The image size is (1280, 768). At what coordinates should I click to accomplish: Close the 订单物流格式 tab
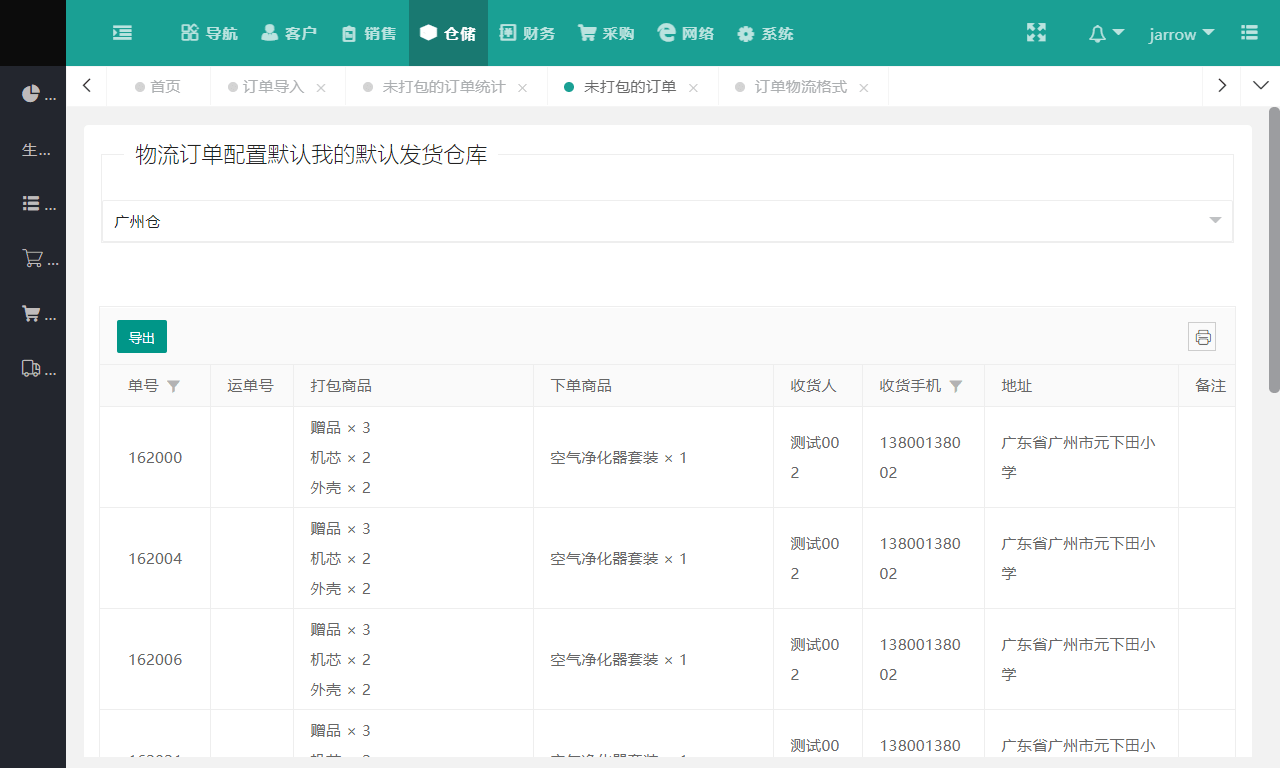coord(863,87)
